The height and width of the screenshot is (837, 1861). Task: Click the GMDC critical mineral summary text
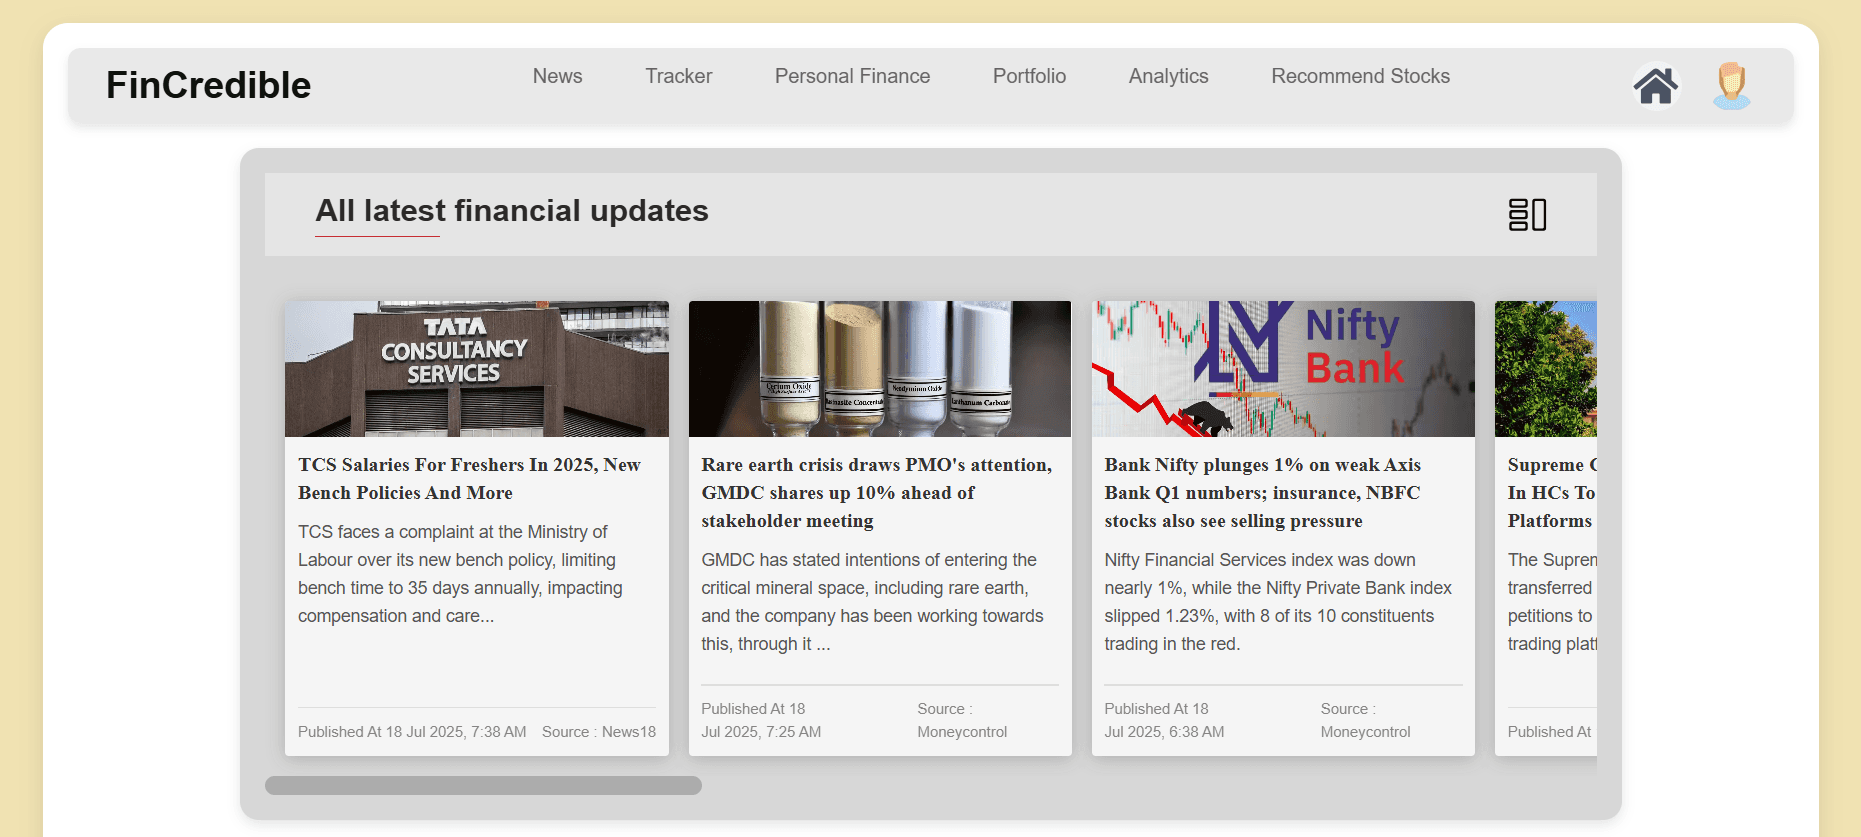[872, 602]
